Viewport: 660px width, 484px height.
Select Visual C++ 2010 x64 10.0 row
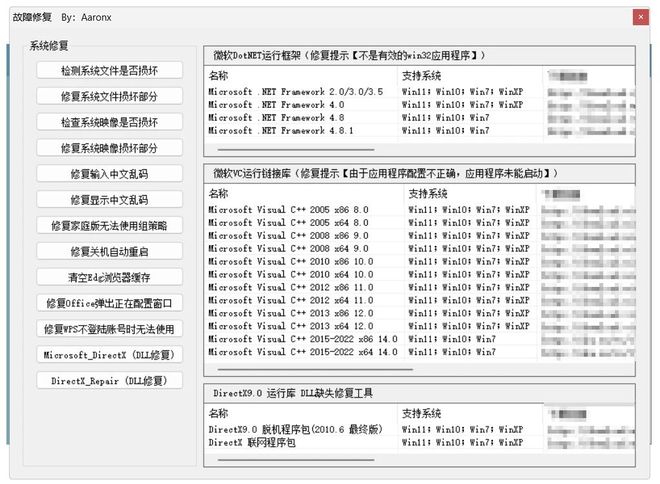pyautogui.click(x=420, y=274)
